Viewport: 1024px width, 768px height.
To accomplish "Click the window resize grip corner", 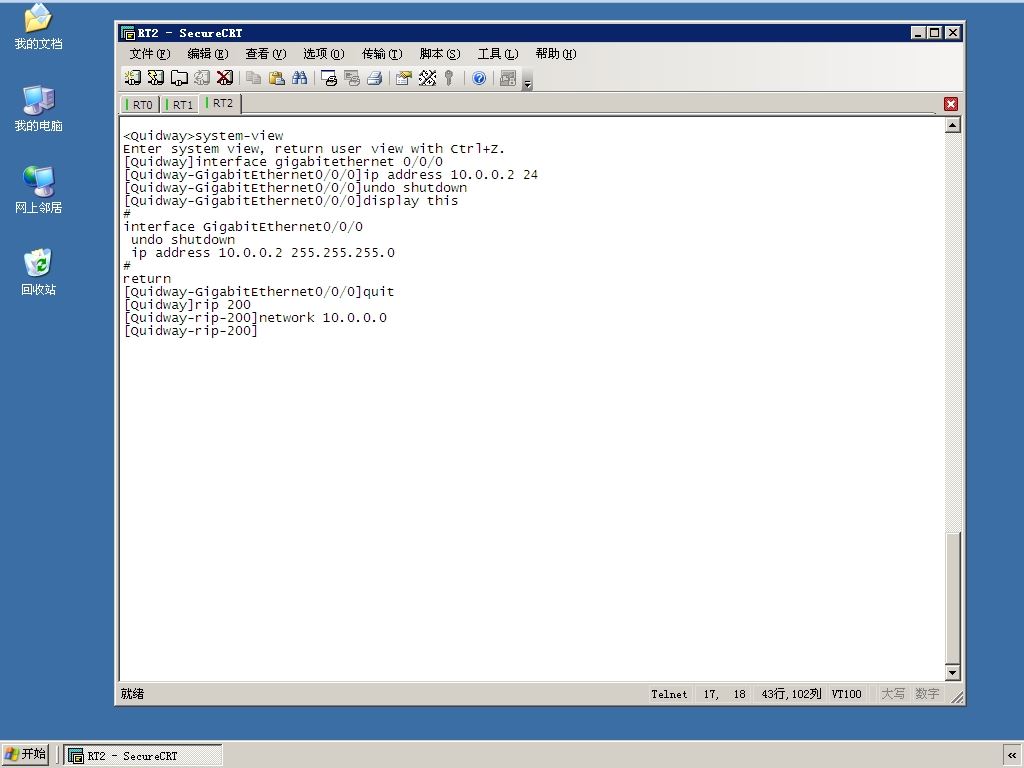I will click(x=957, y=697).
